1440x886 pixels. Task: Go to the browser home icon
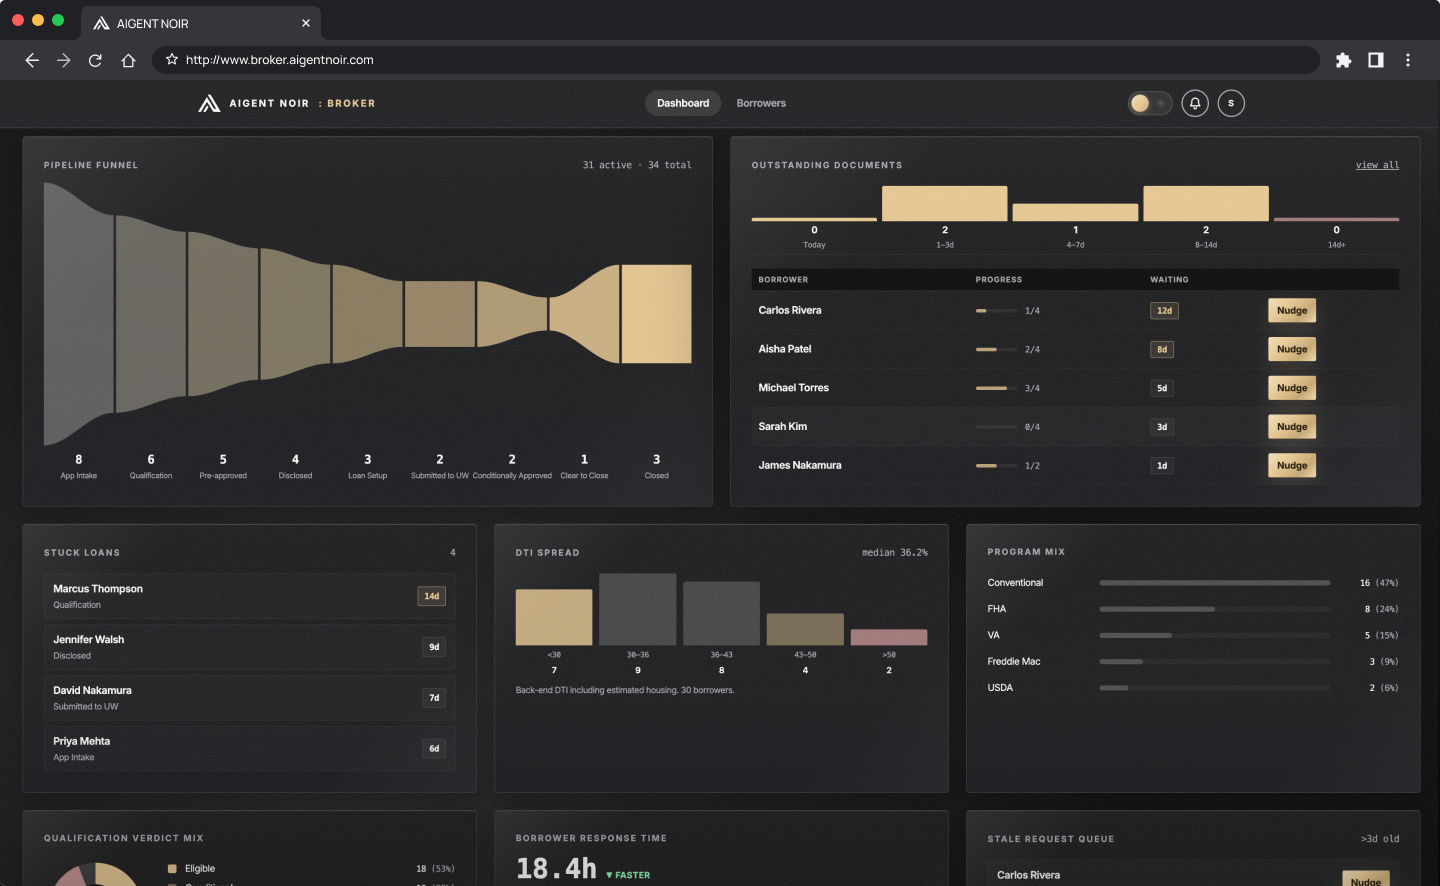tap(128, 60)
